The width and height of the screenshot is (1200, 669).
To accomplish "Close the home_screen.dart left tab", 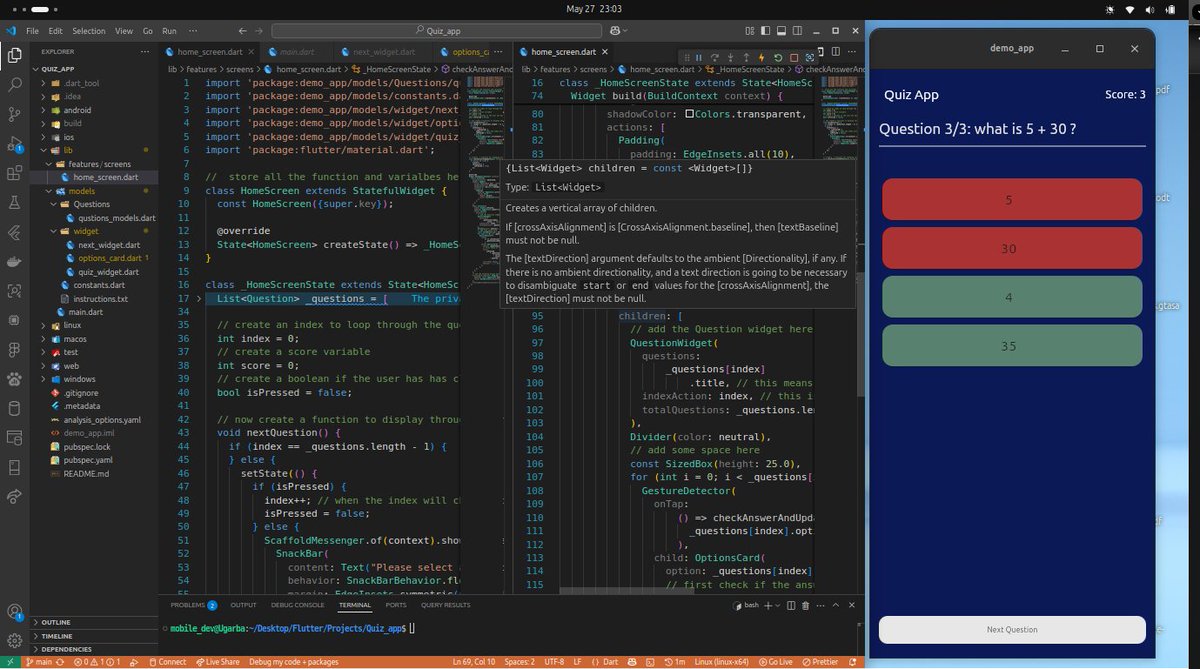I will pos(252,51).
